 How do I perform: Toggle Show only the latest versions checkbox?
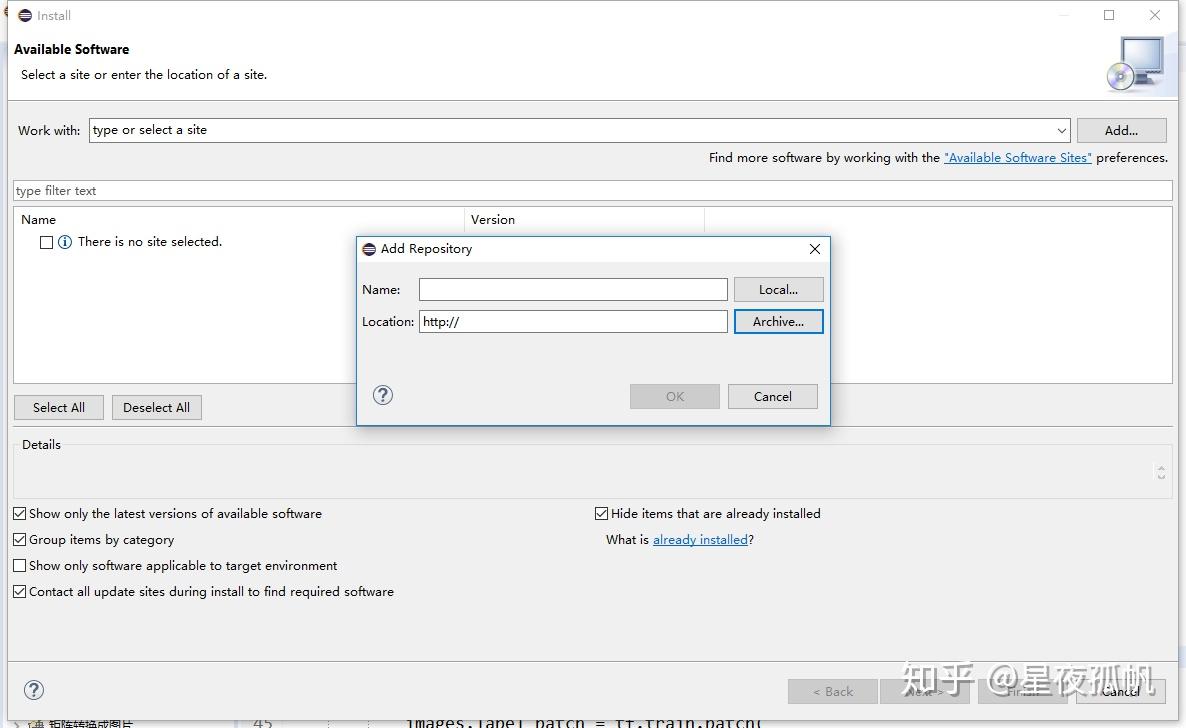(x=20, y=514)
